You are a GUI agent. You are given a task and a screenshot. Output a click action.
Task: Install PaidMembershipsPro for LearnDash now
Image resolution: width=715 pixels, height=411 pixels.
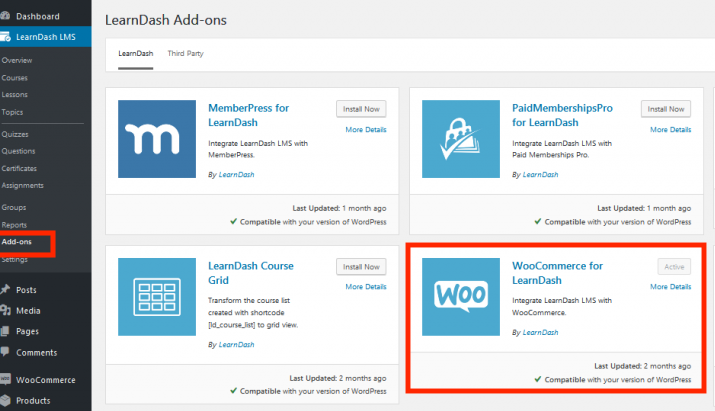click(666, 109)
